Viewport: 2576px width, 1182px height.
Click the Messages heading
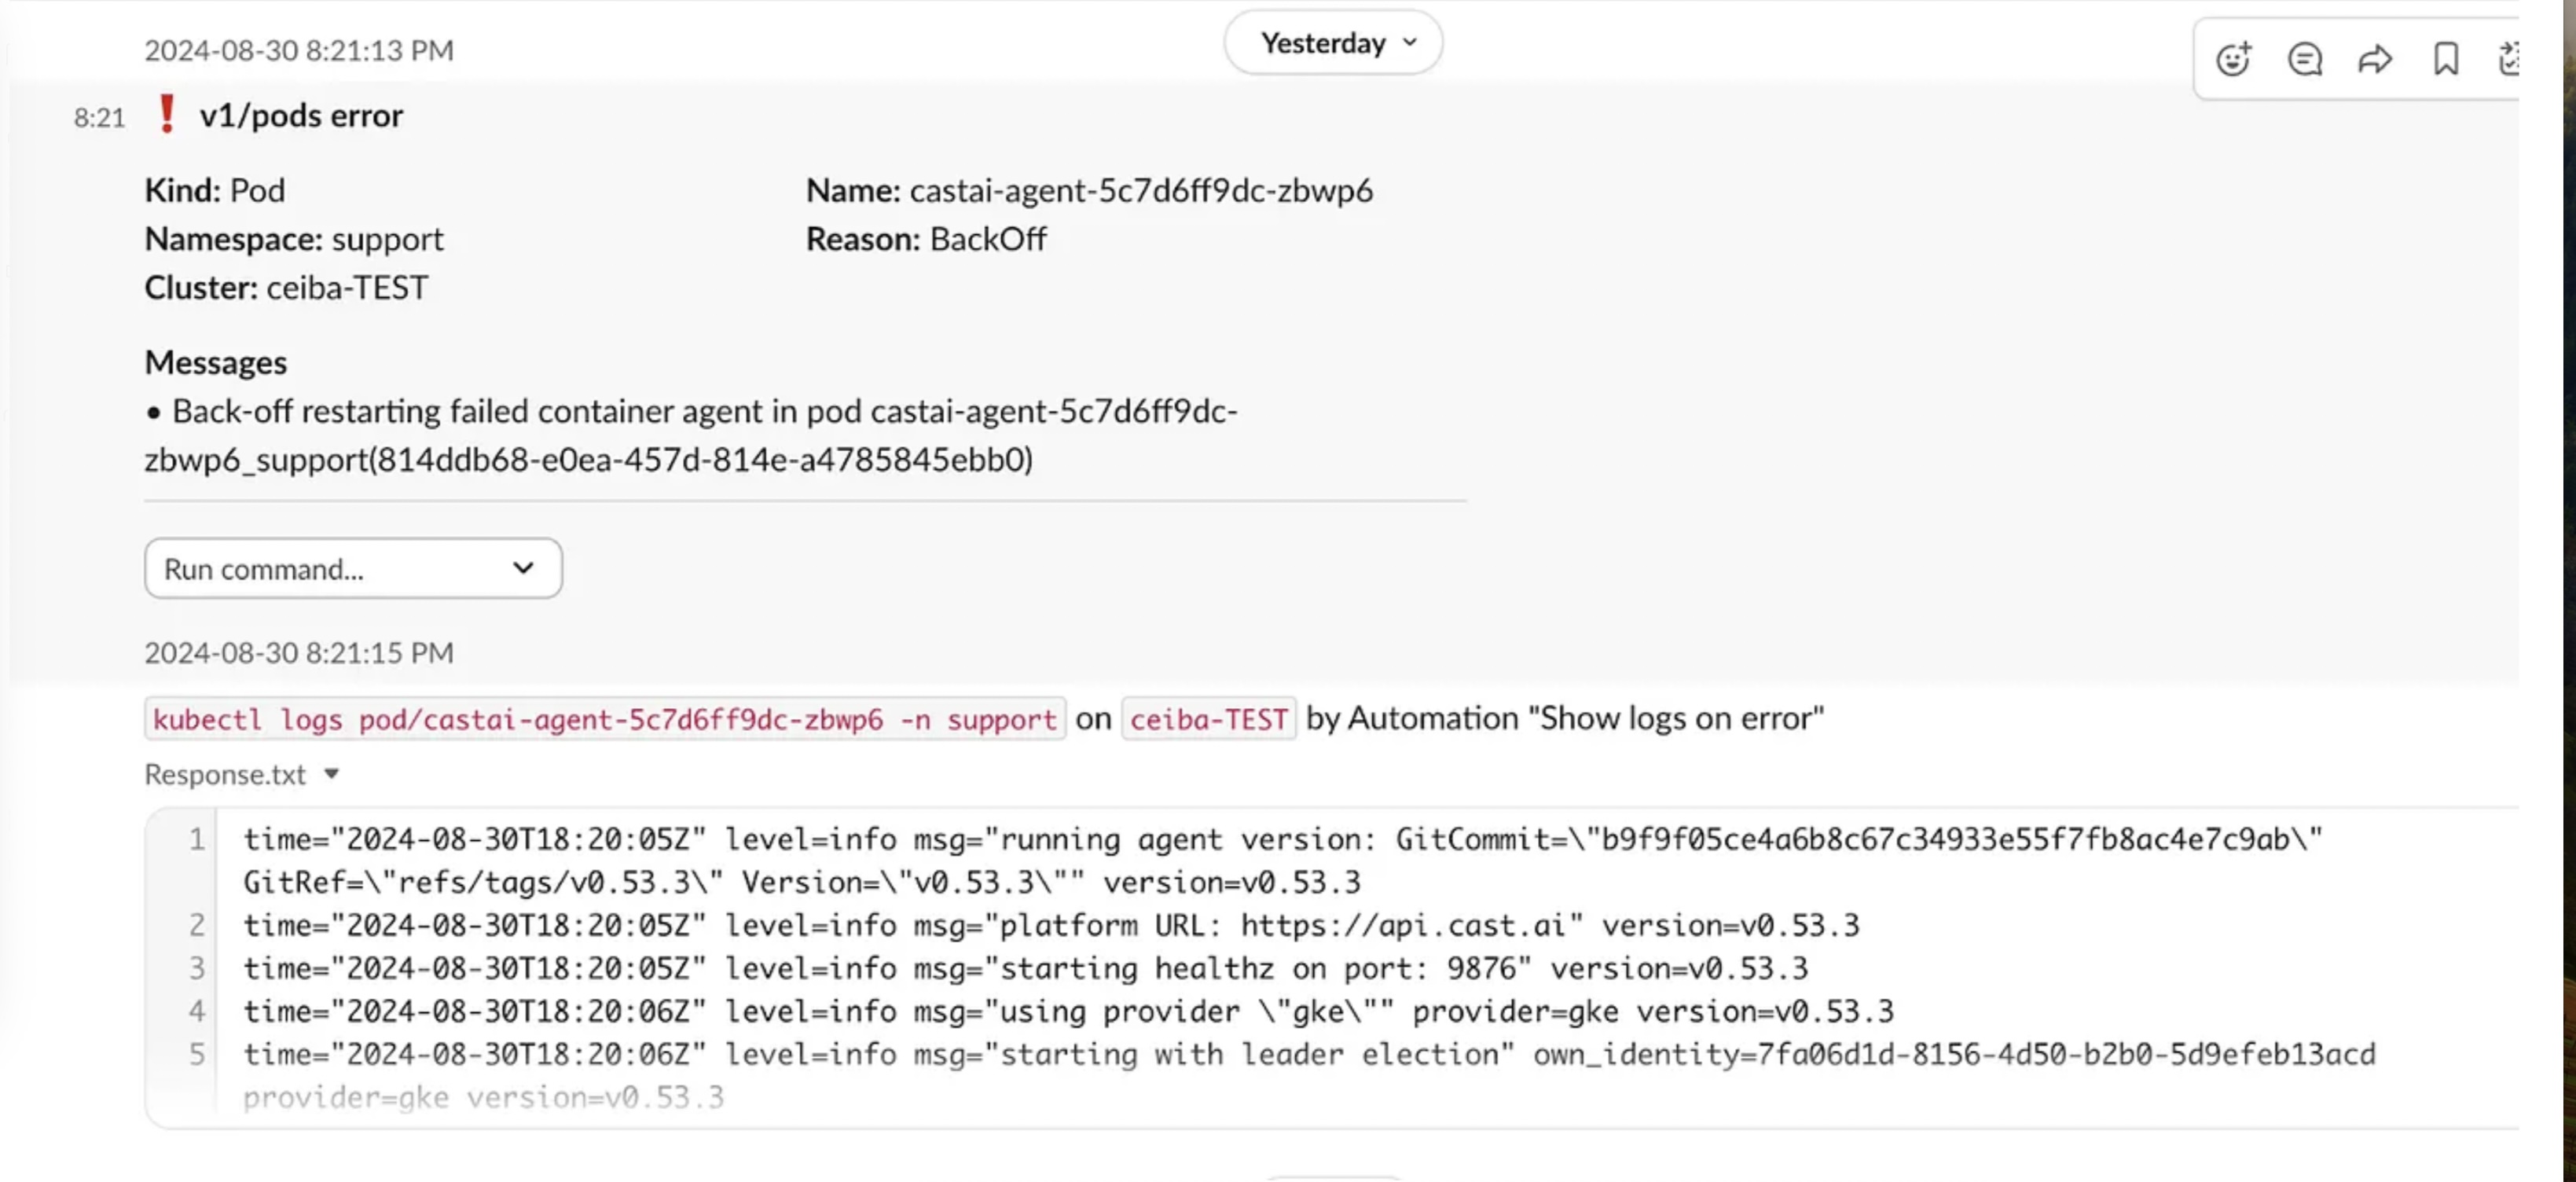[216, 362]
